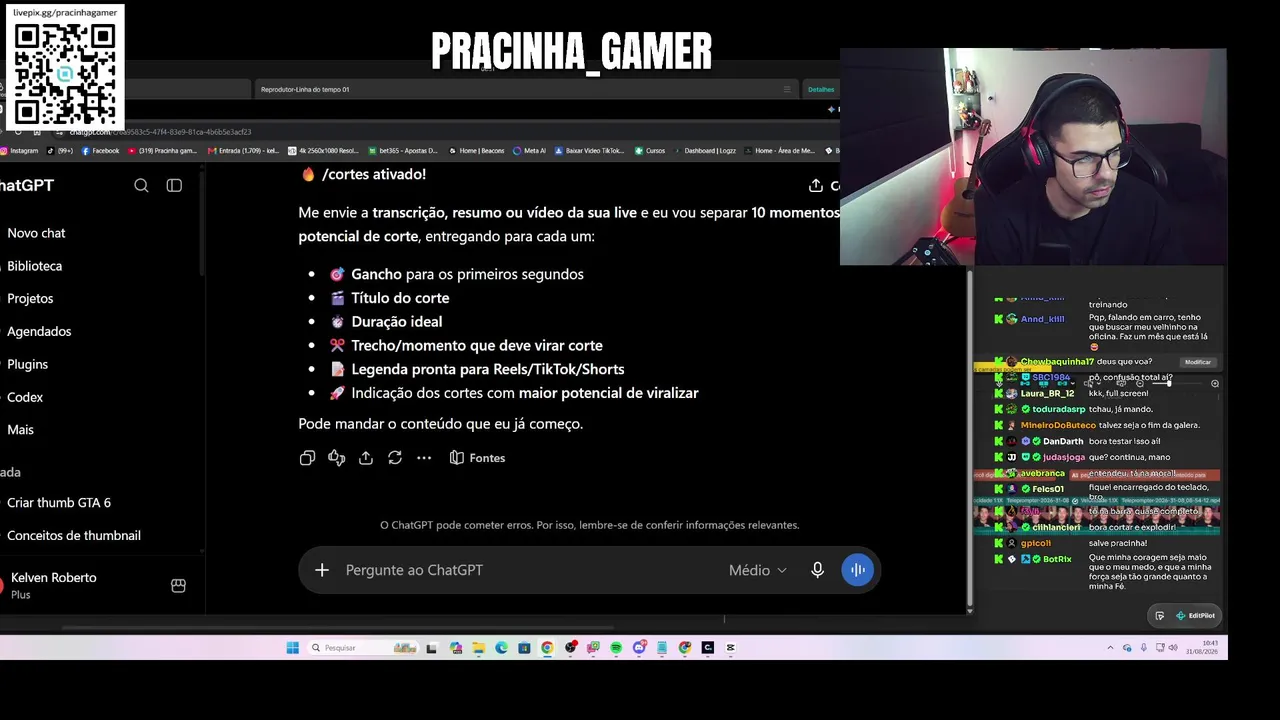The height and width of the screenshot is (720, 1280).
Task: Open the 'Baixar Video TikTok' bookmark
Action: click(589, 151)
